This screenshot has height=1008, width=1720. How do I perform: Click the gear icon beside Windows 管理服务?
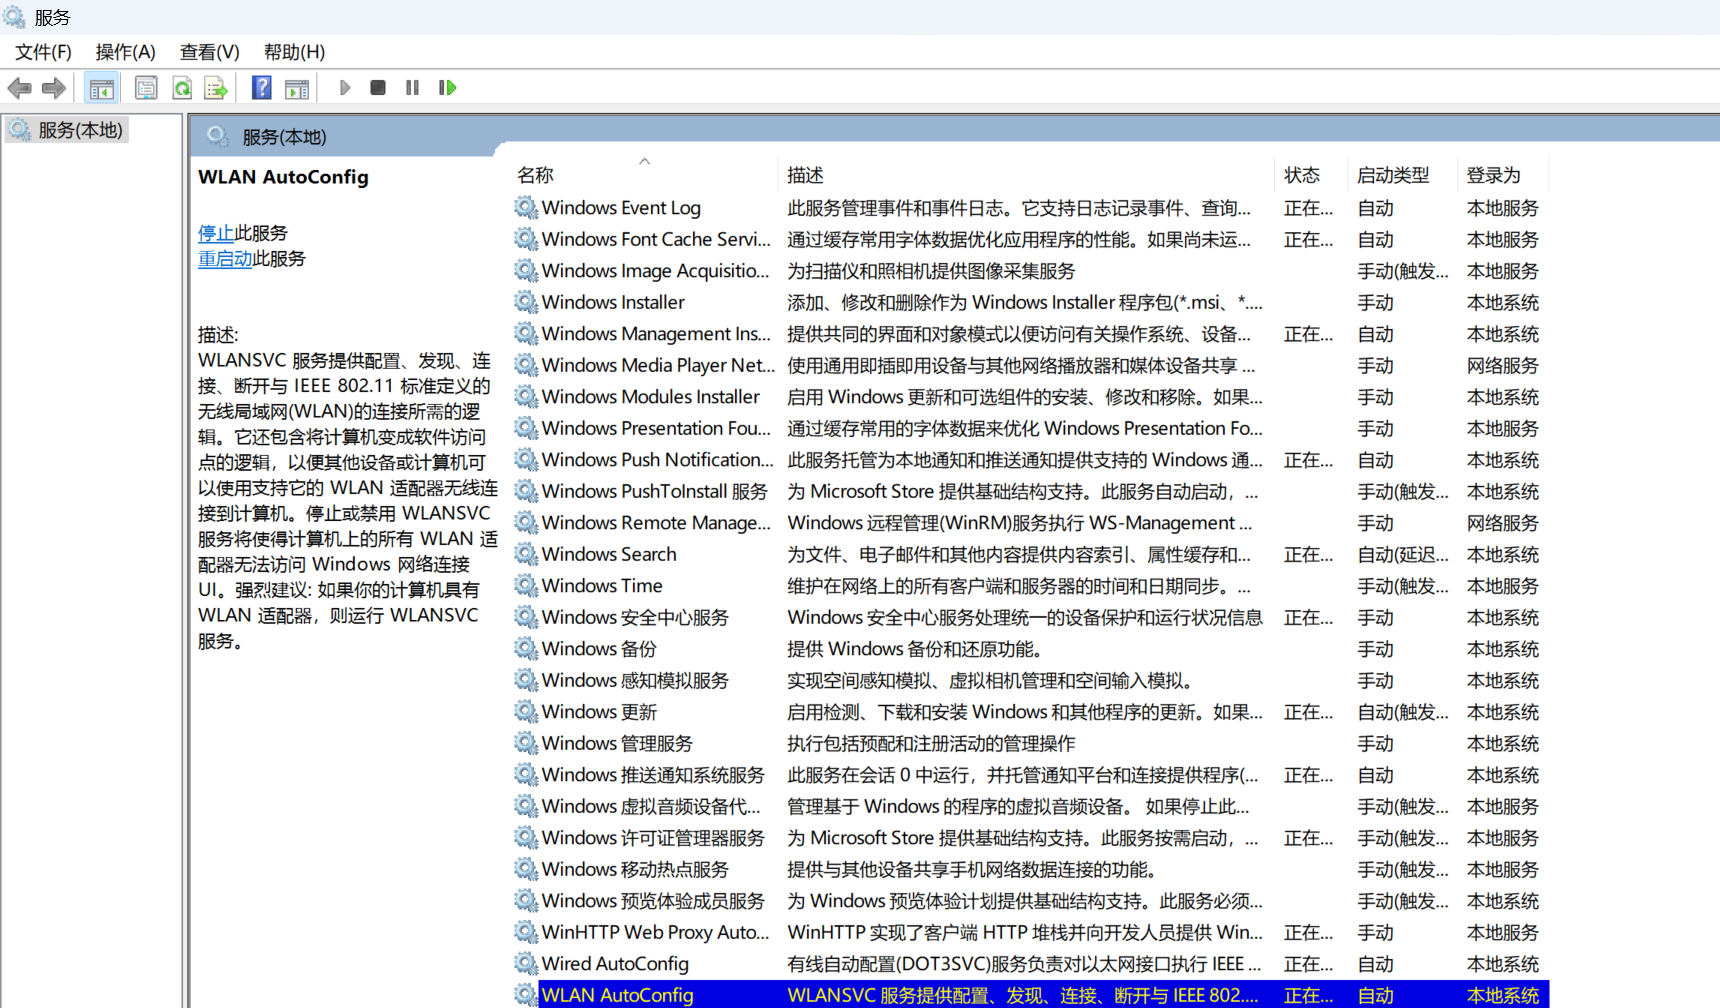pos(526,743)
